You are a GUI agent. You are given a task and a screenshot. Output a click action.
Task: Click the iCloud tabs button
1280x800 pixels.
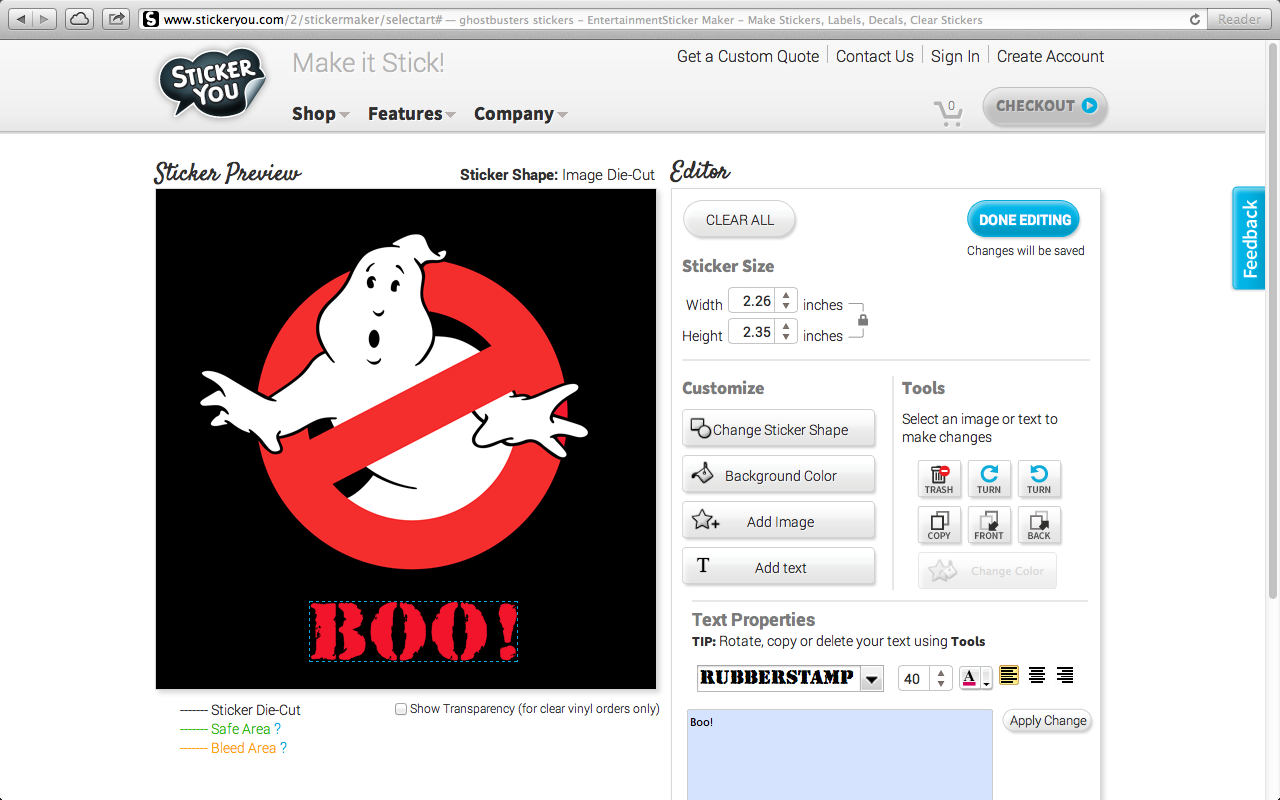pos(80,18)
